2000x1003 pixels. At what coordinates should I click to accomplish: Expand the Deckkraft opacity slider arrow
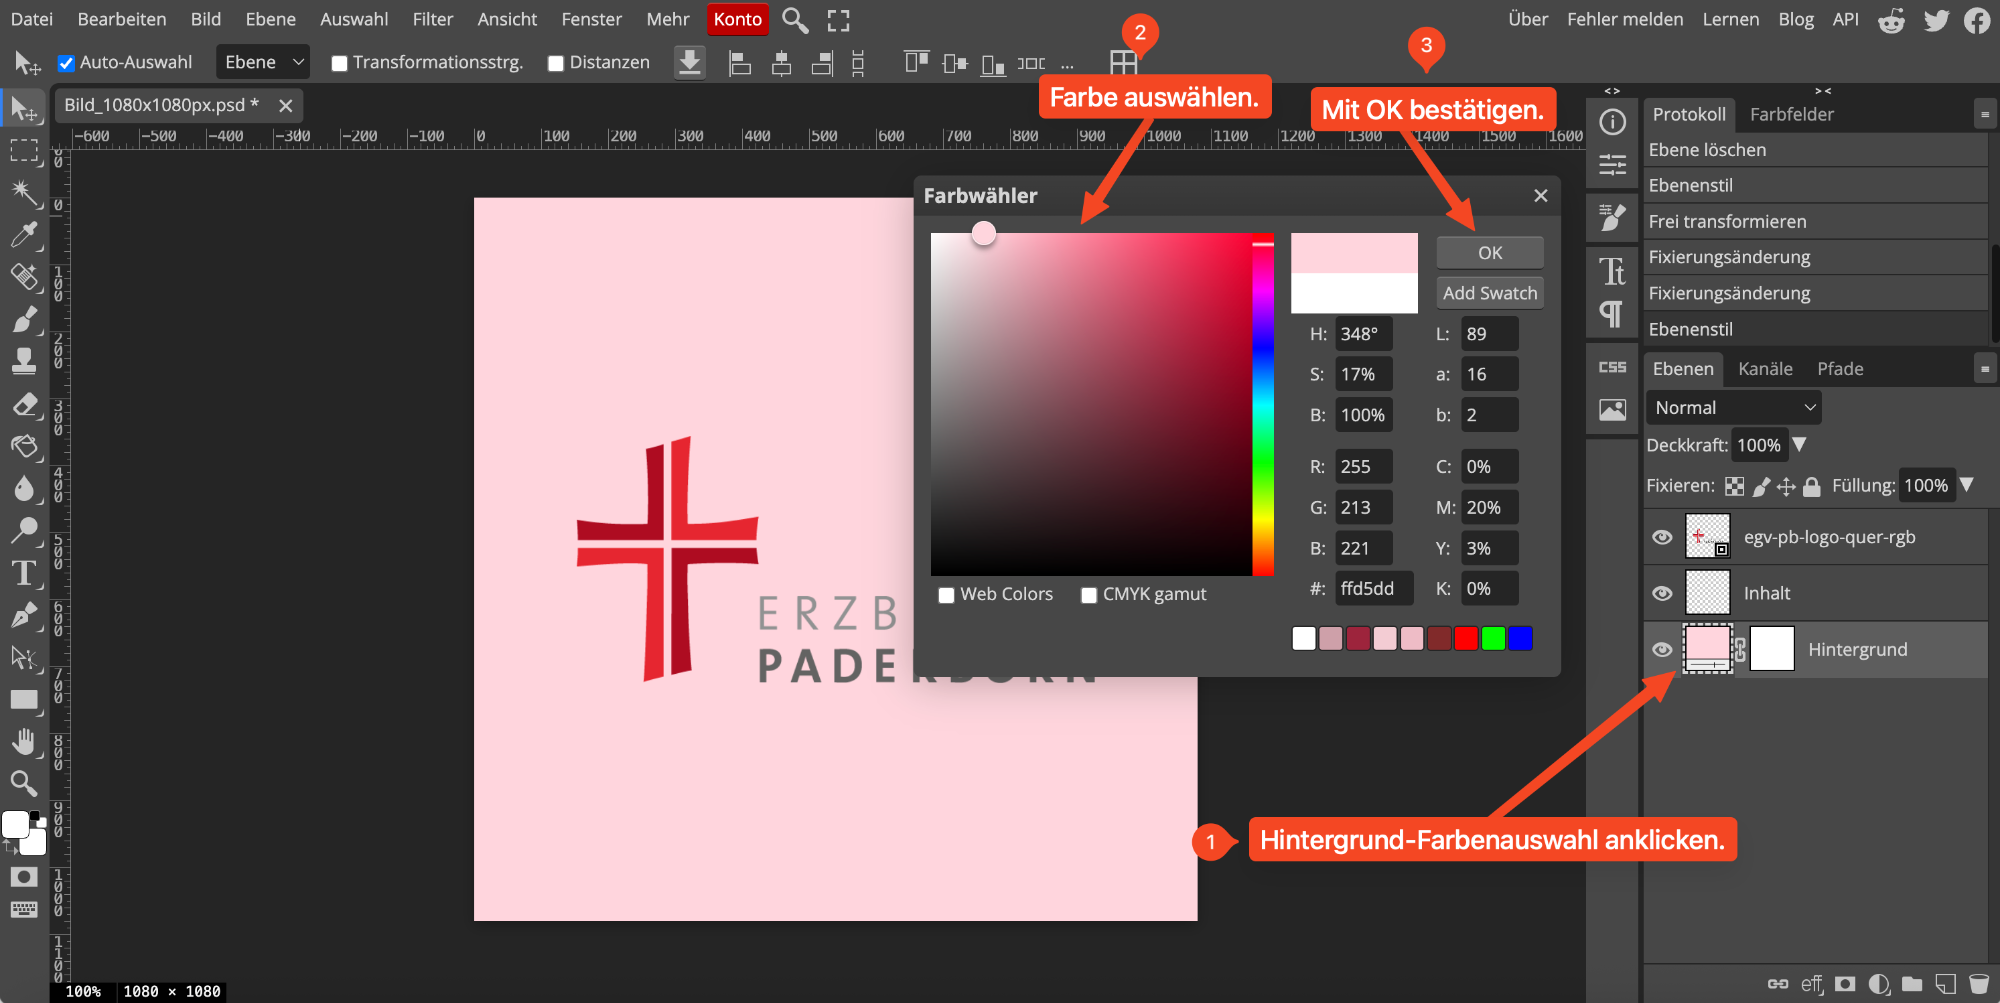tap(1800, 445)
